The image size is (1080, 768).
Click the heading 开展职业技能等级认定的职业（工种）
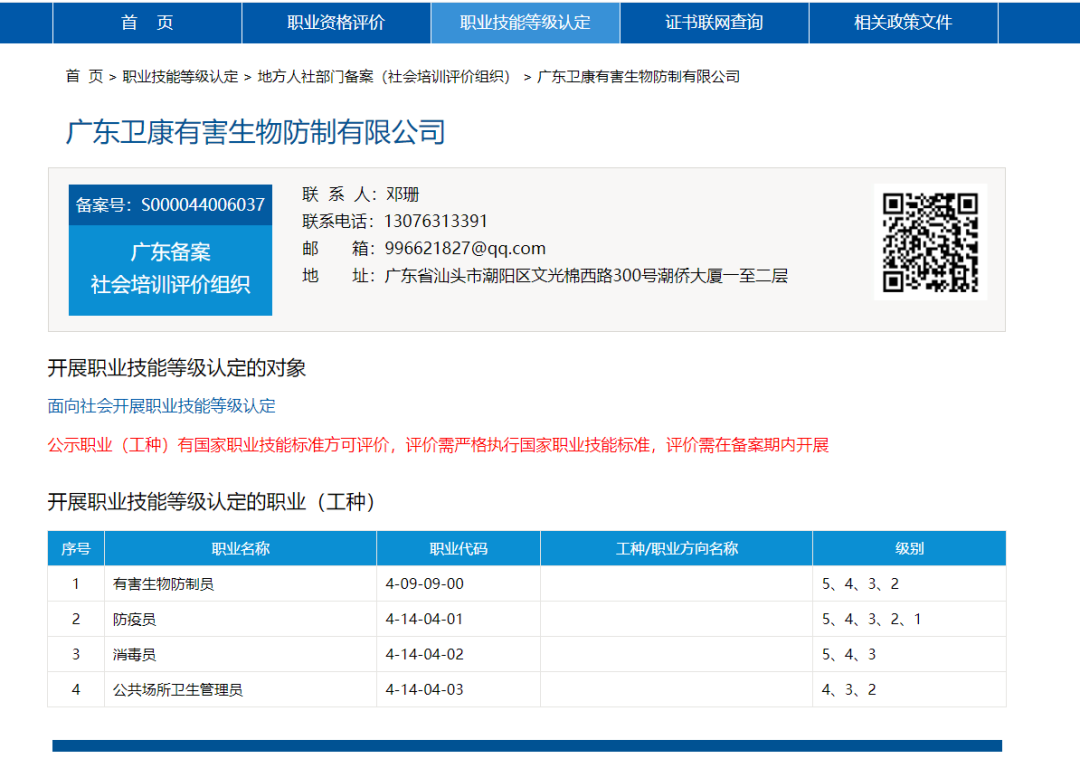pos(212,501)
